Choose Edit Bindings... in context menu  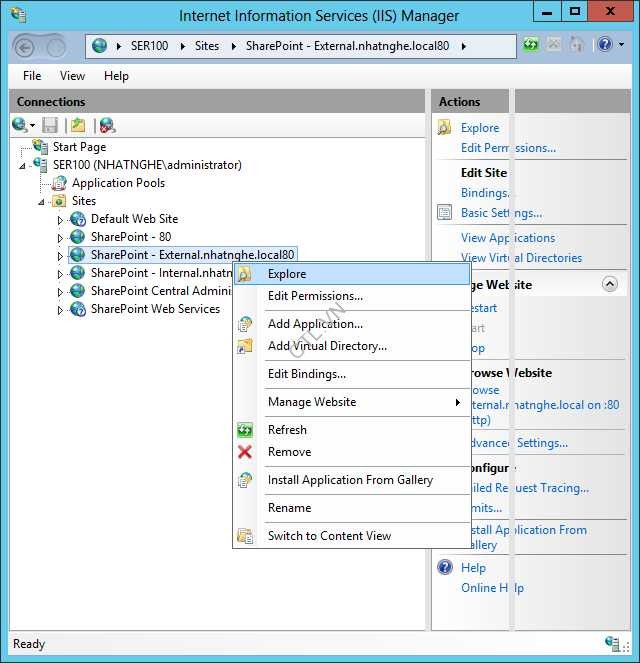click(352, 374)
